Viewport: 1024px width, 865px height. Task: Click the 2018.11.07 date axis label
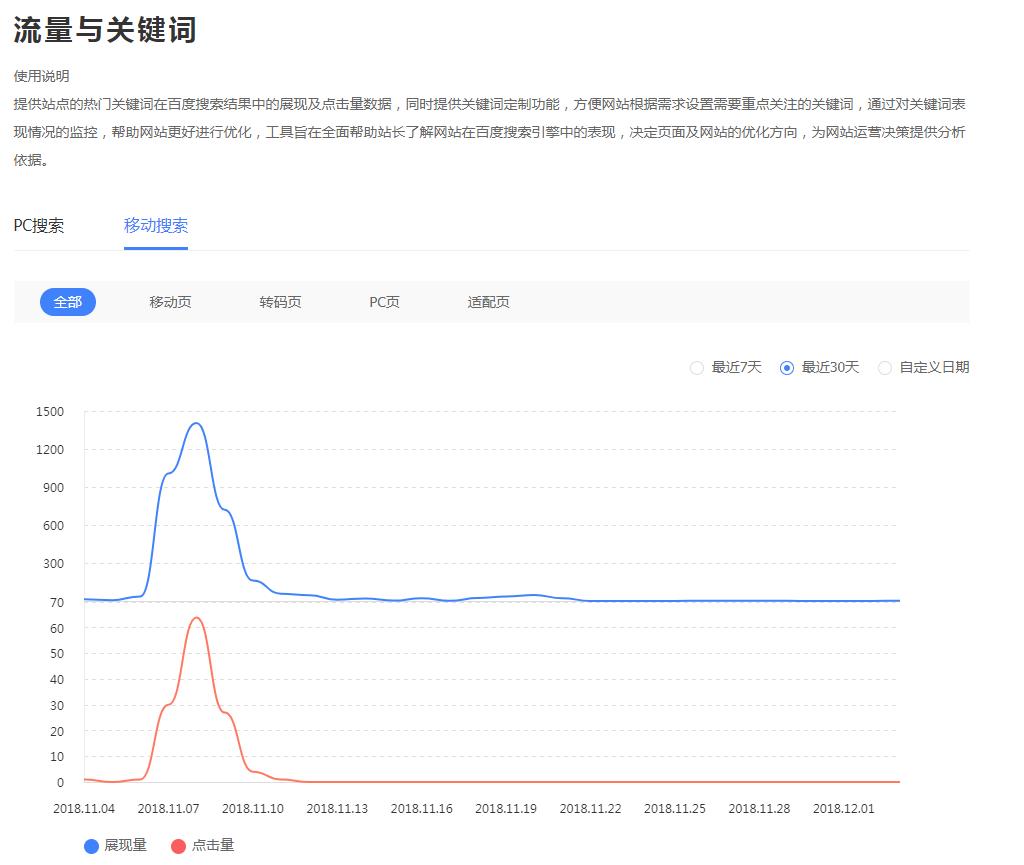[x=168, y=808]
